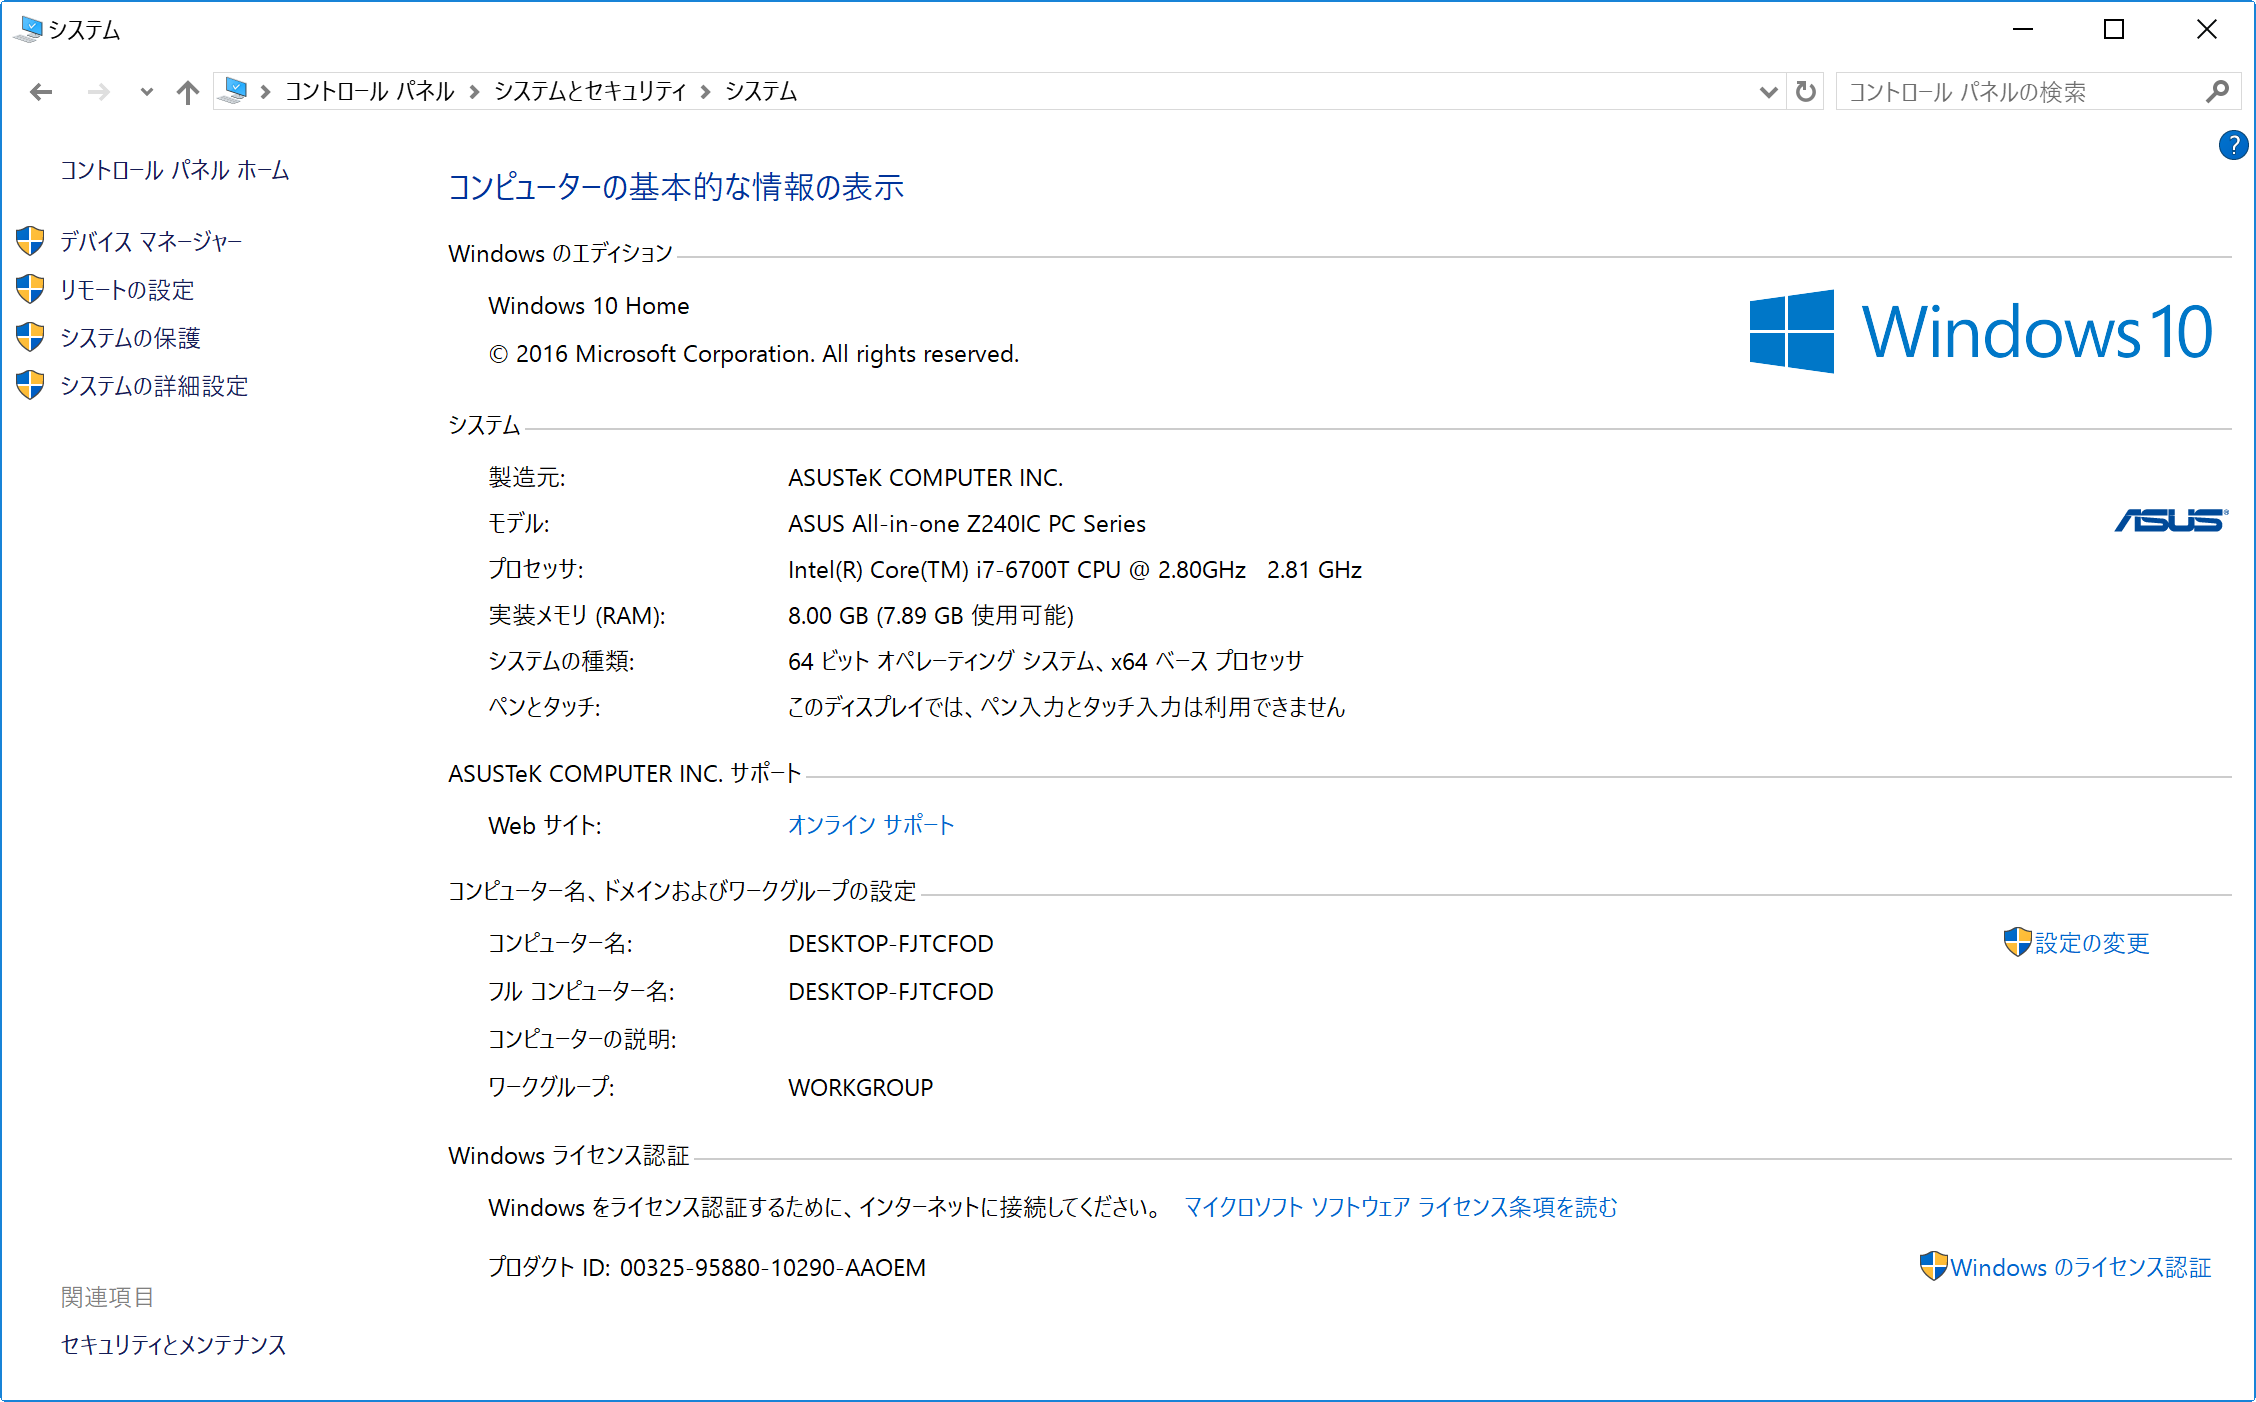2256x1402 pixels.
Task: Focus コントロール パネルの検索 search field
Action: pos(2020,92)
